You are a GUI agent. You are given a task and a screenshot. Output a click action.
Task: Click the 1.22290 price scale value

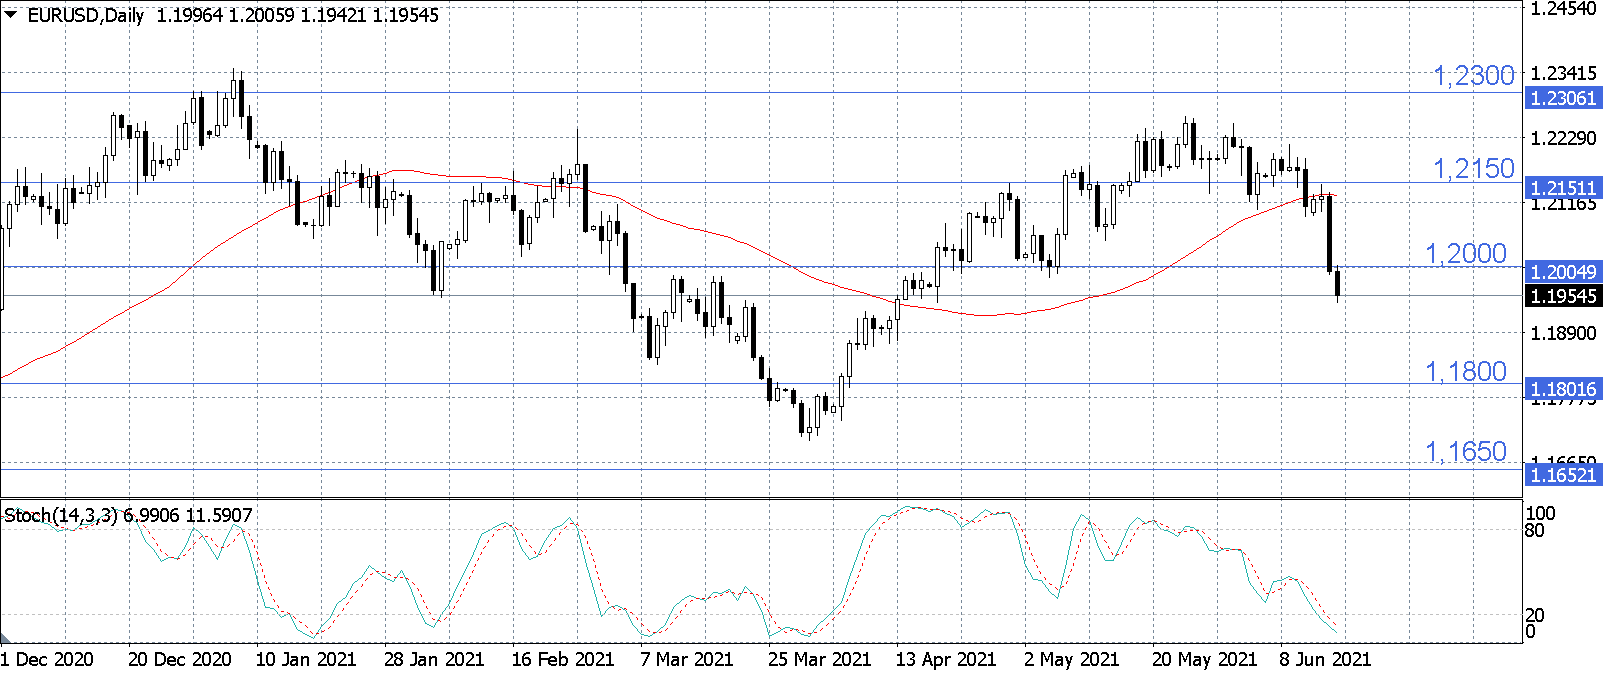point(1564,138)
